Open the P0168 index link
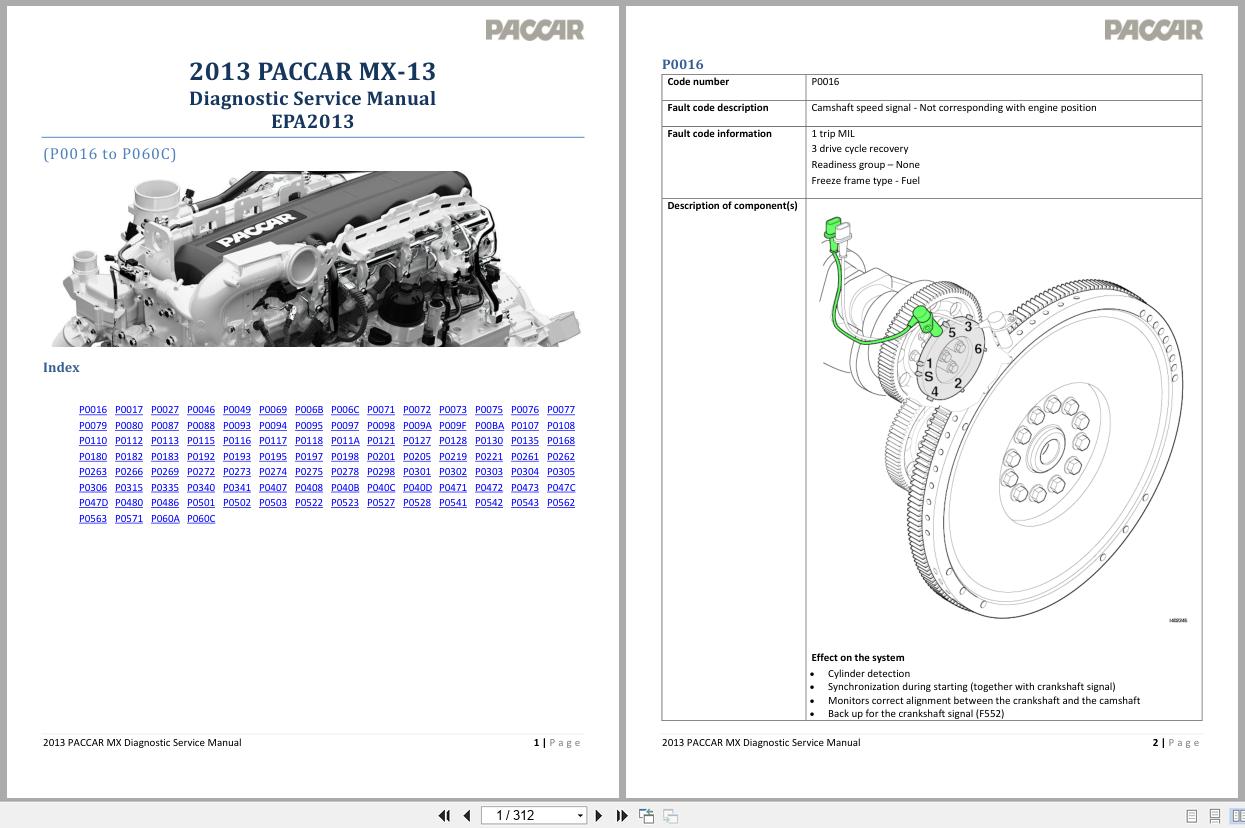This screenshot has width=1245, height=828. (x=561, y=441)
